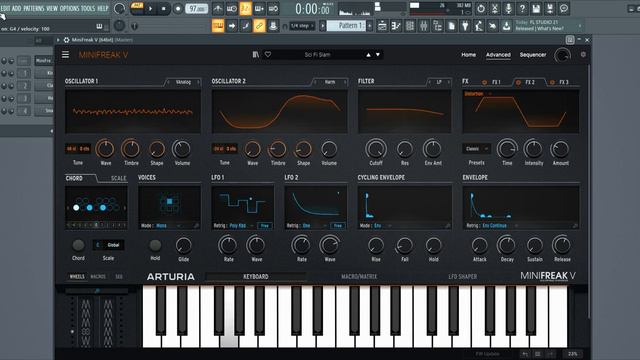Open Envelope Retrig Env Continue dropdown
The width and height of the screenshot is (640, 360).
tap(500, 226)
